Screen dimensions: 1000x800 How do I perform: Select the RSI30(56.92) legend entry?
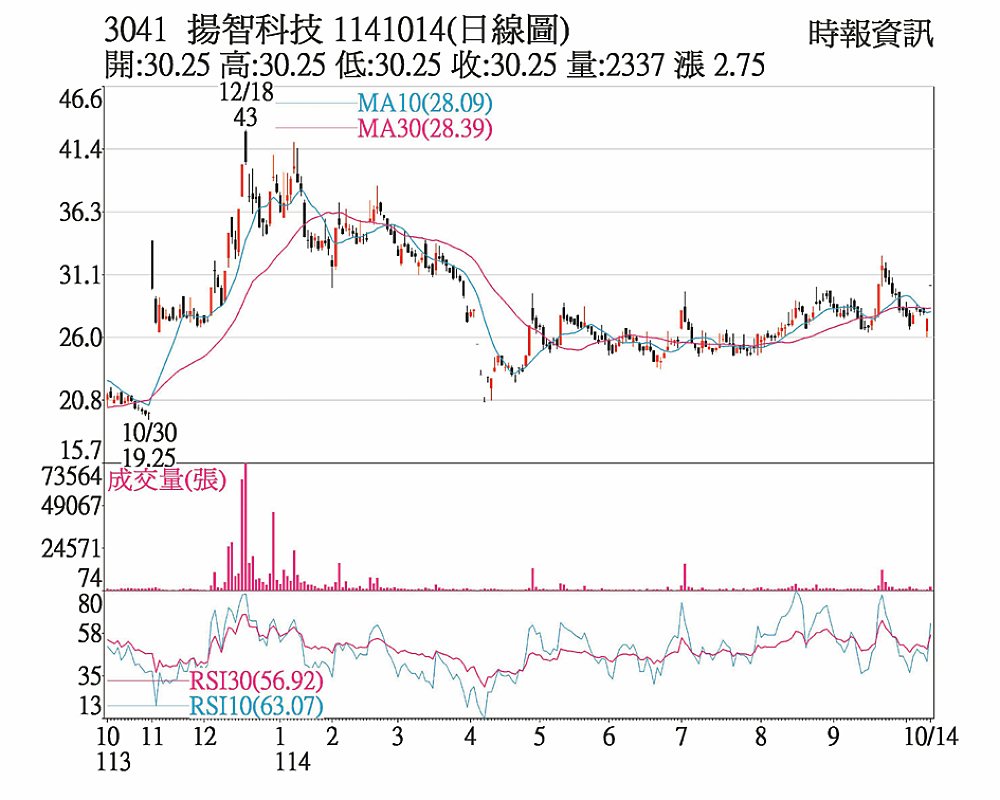click(x=255, y=682)
